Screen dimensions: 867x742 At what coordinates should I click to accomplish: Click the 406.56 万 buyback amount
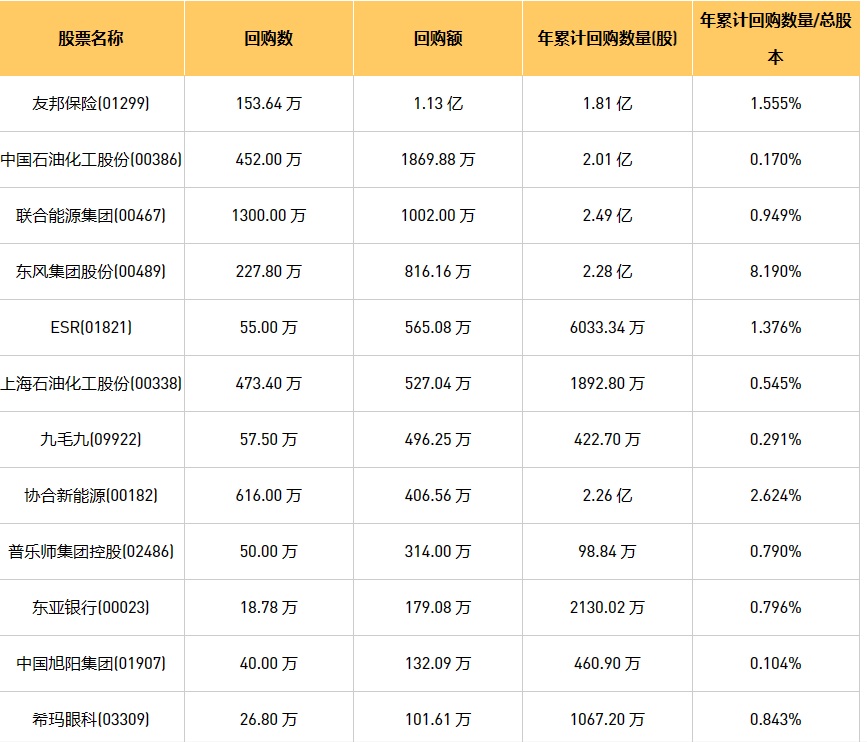click(438, 495)
